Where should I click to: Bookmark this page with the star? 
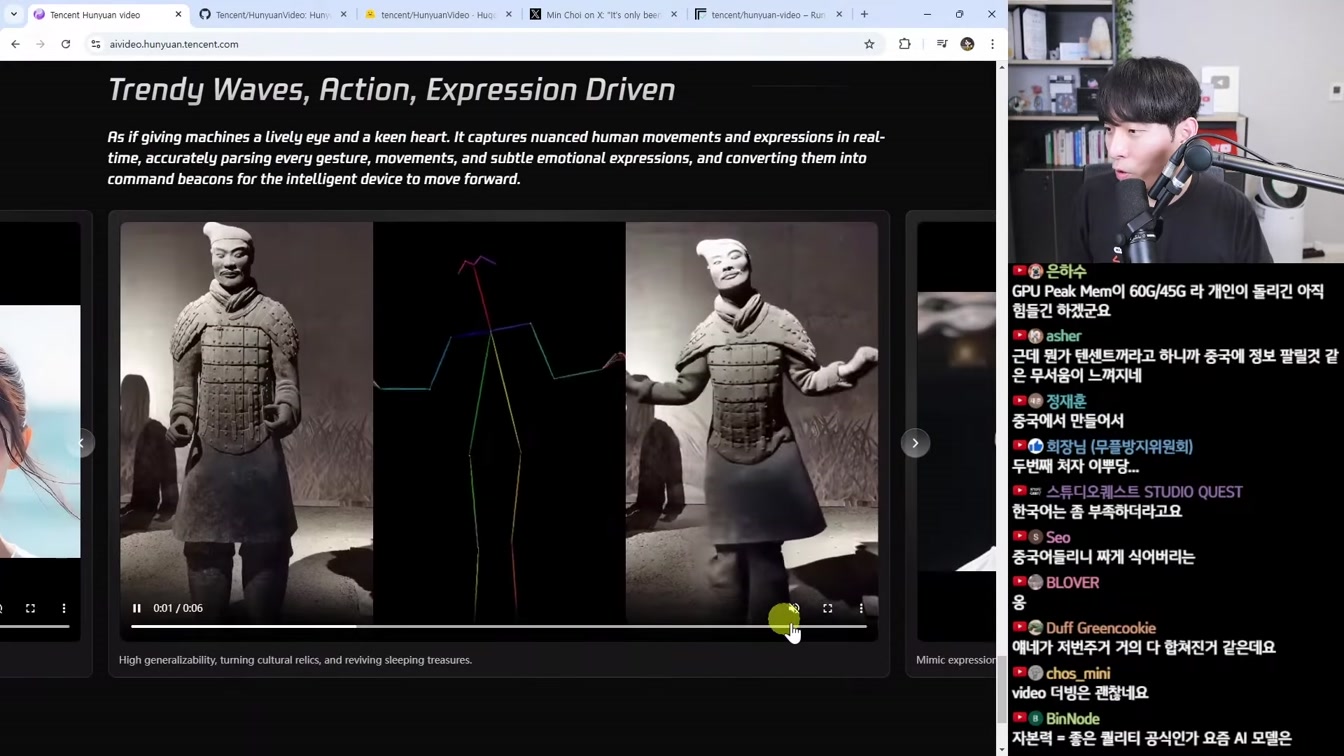click(x=869, y=44)
